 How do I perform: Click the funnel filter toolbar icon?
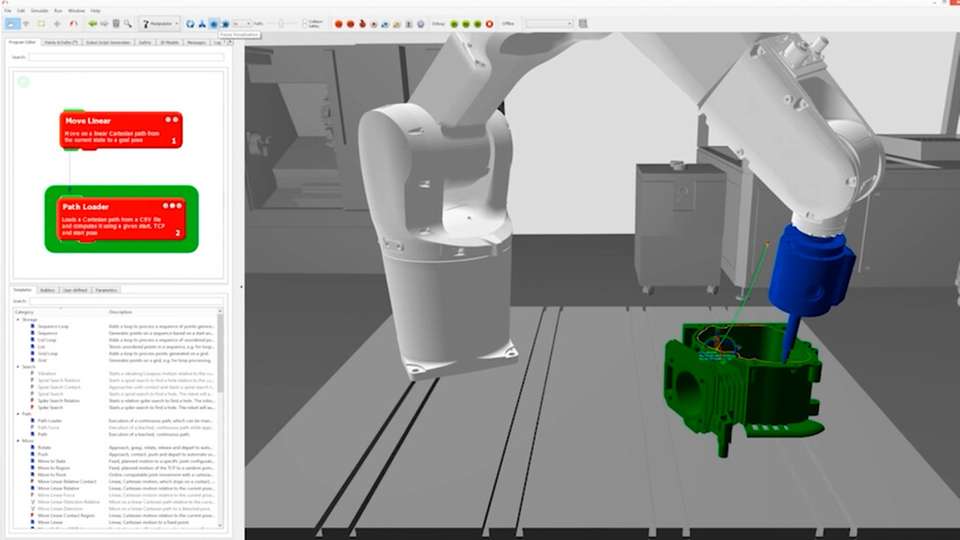(x=26, y=24)
